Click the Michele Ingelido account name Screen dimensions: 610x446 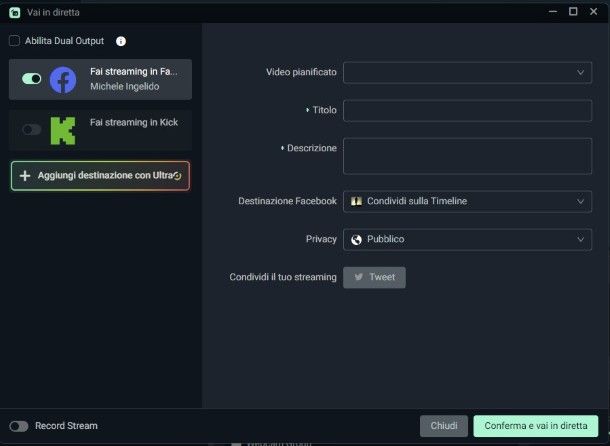(124, 86)
